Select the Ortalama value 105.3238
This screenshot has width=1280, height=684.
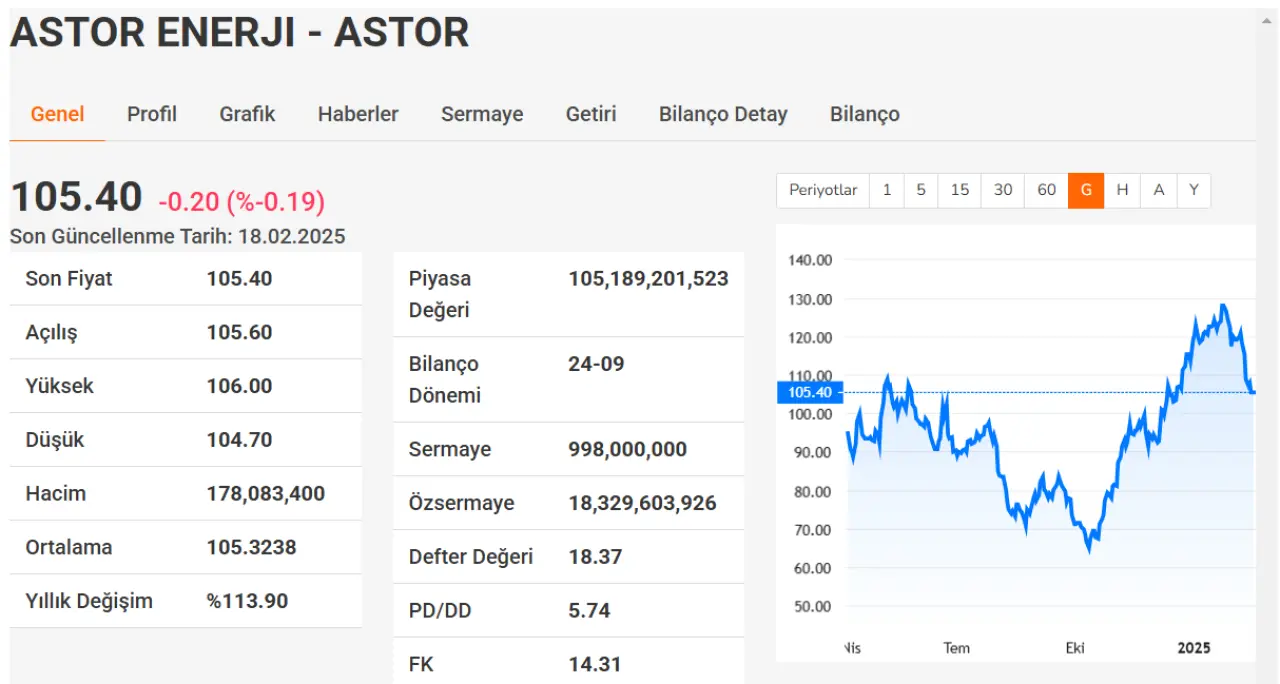252,547
